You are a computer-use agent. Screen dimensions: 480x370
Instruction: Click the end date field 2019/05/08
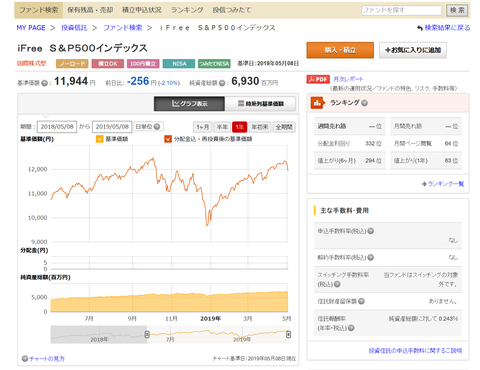(112, 127)
